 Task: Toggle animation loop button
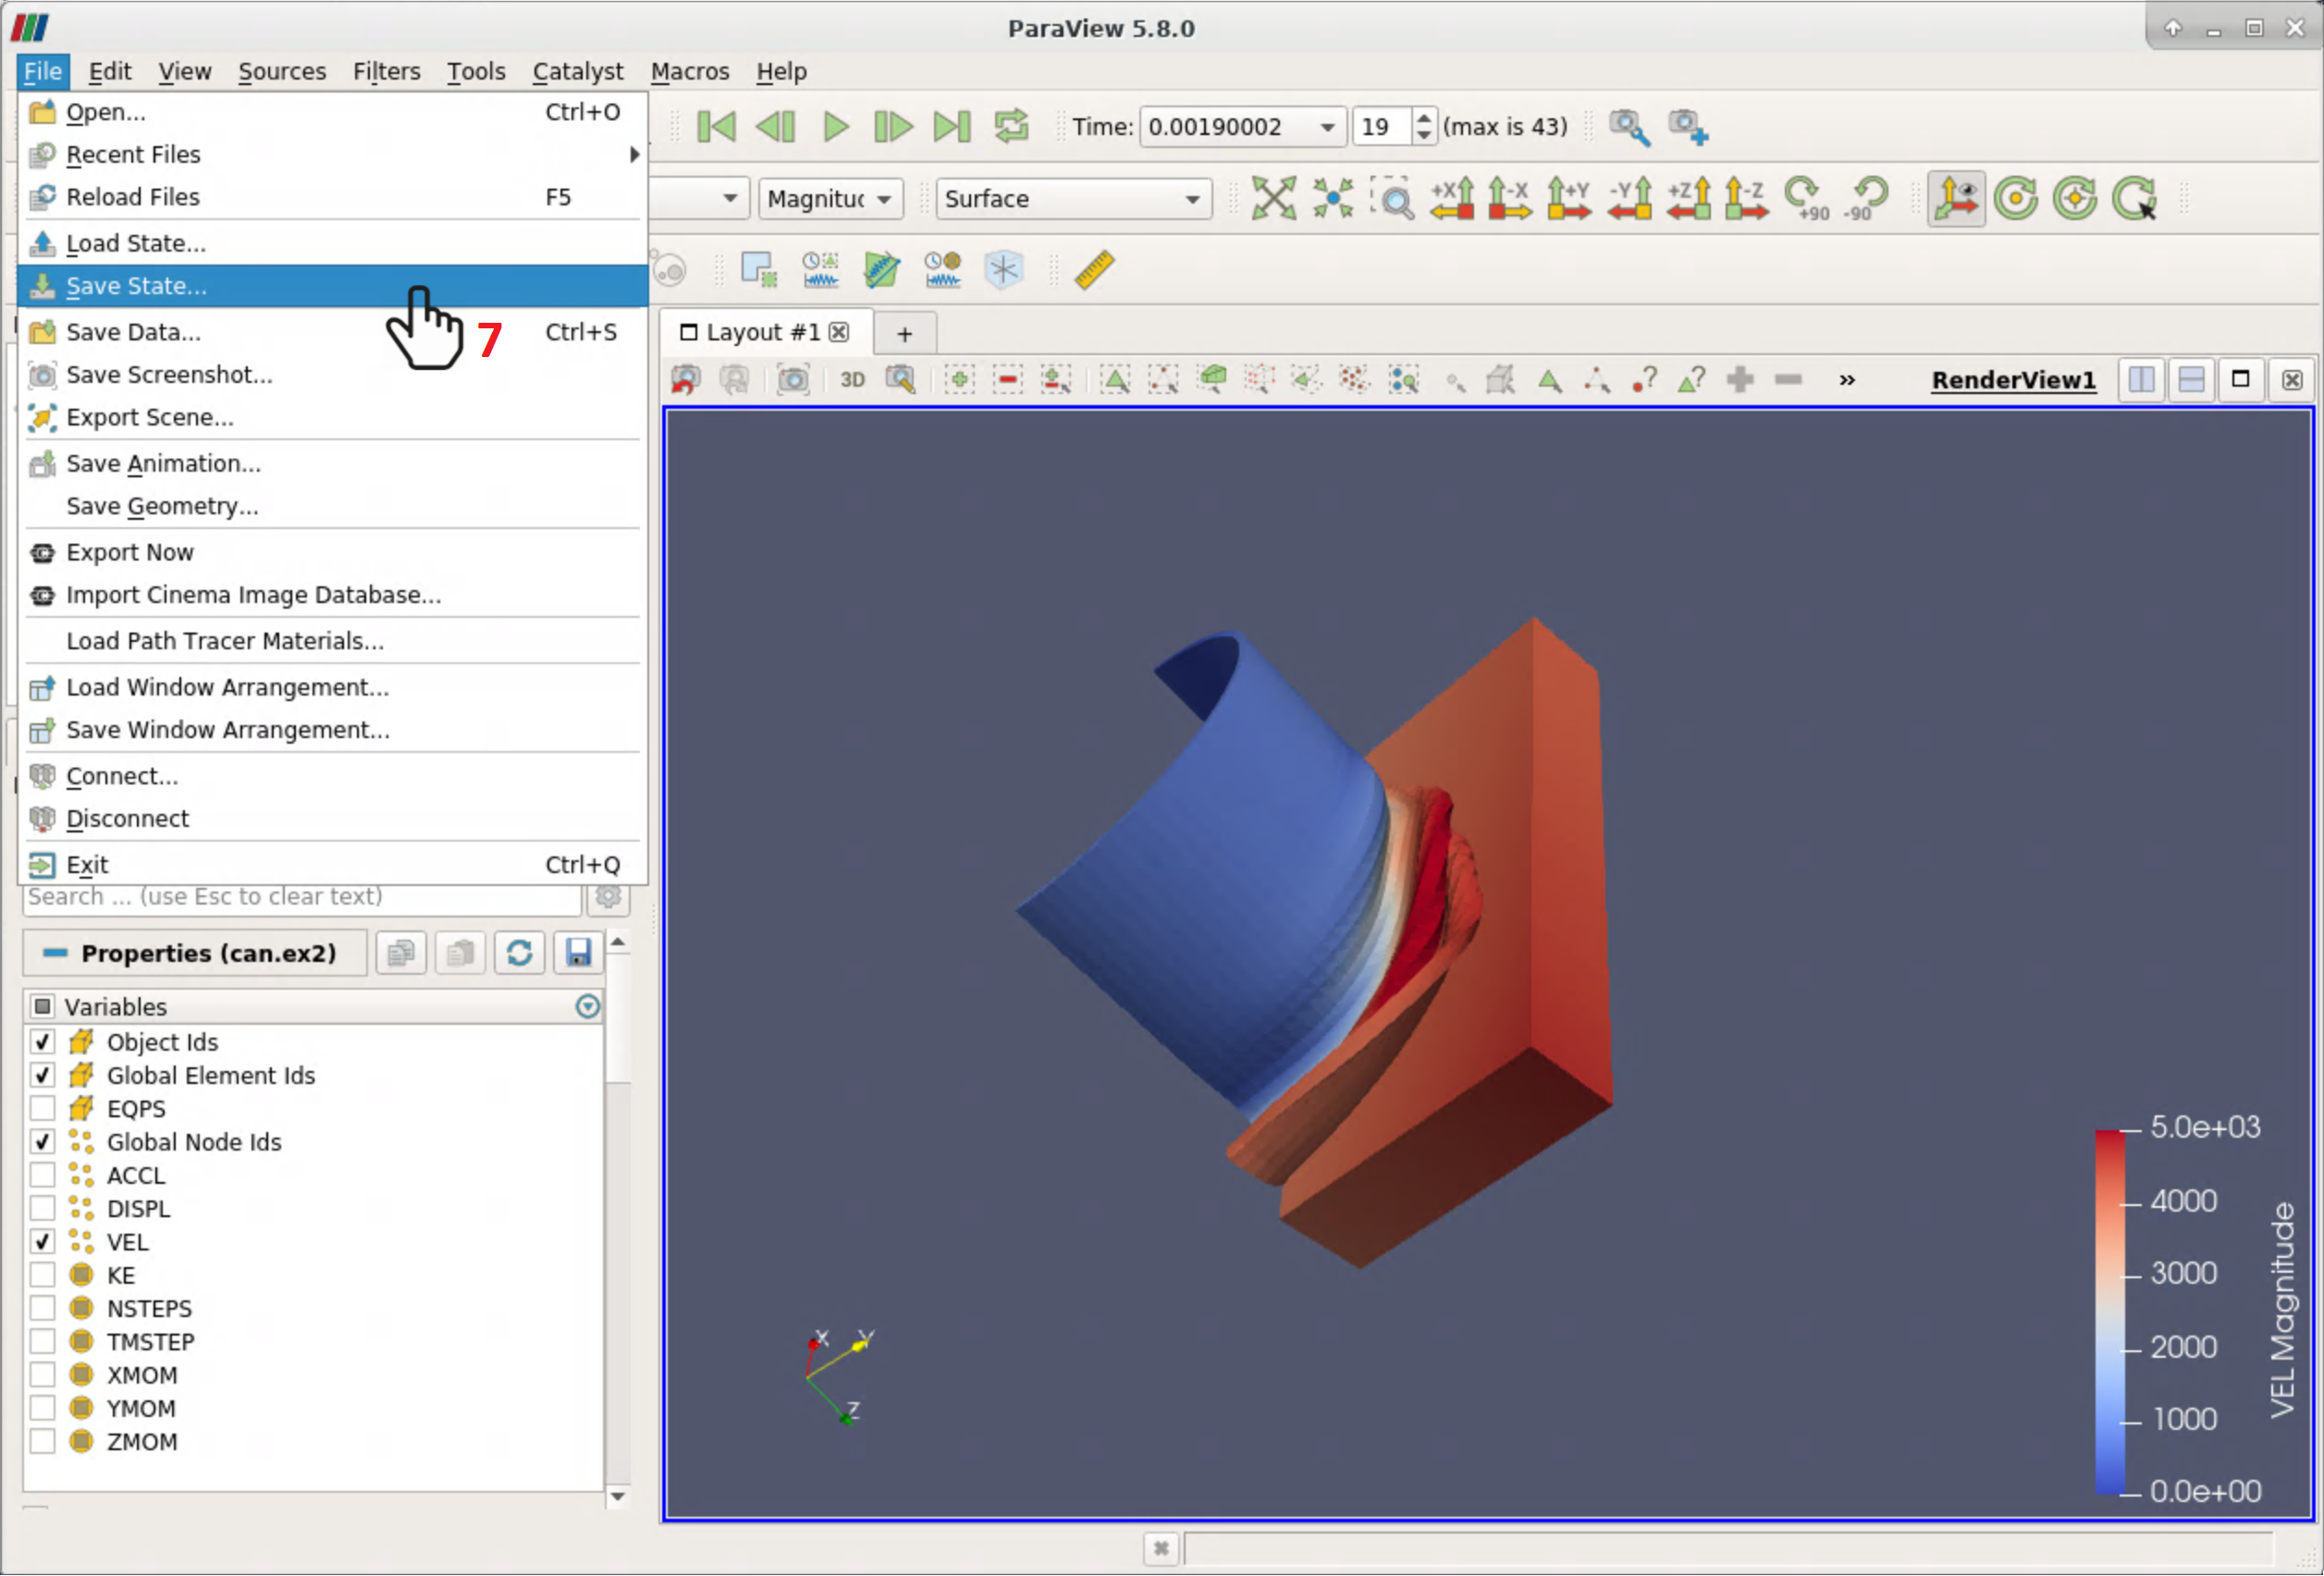pyautogui.click(x=1011, y=127)
